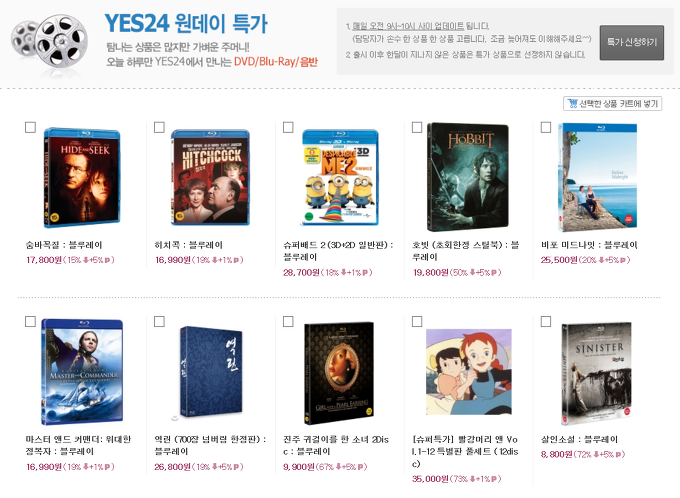Open the 비포 미드나잇 : 블루레이 link
The height and width of the screenshot is (498, 680).
(589, 245)
